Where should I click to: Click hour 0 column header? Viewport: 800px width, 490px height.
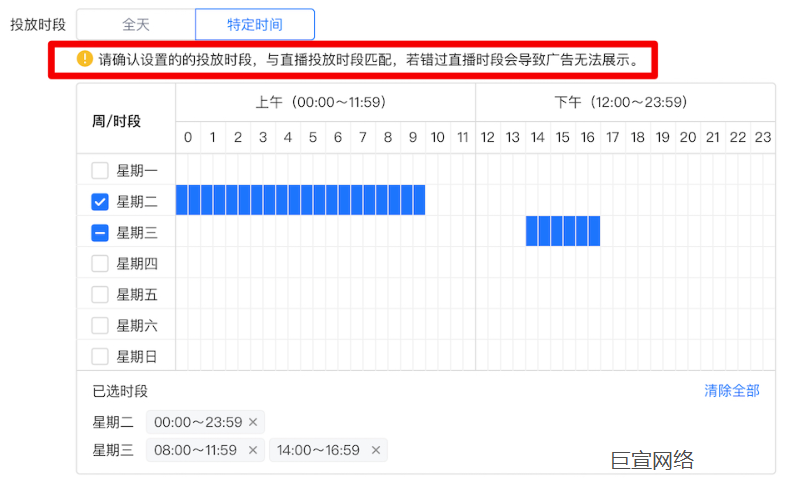point(188,137)
